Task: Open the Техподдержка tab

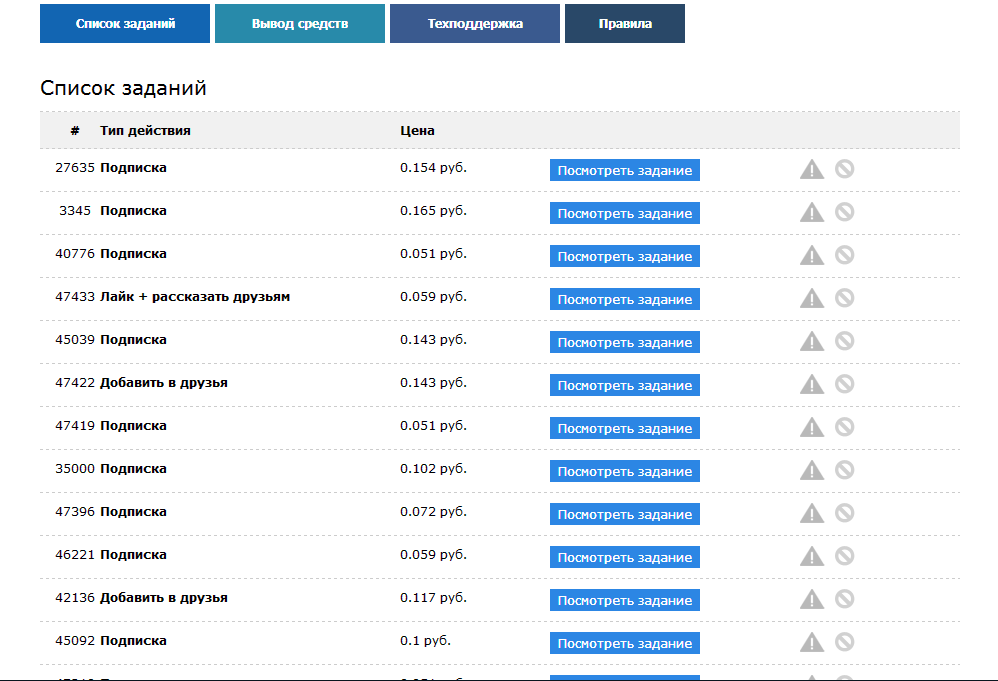Action: pyautogui.click(x=475, y=24)
